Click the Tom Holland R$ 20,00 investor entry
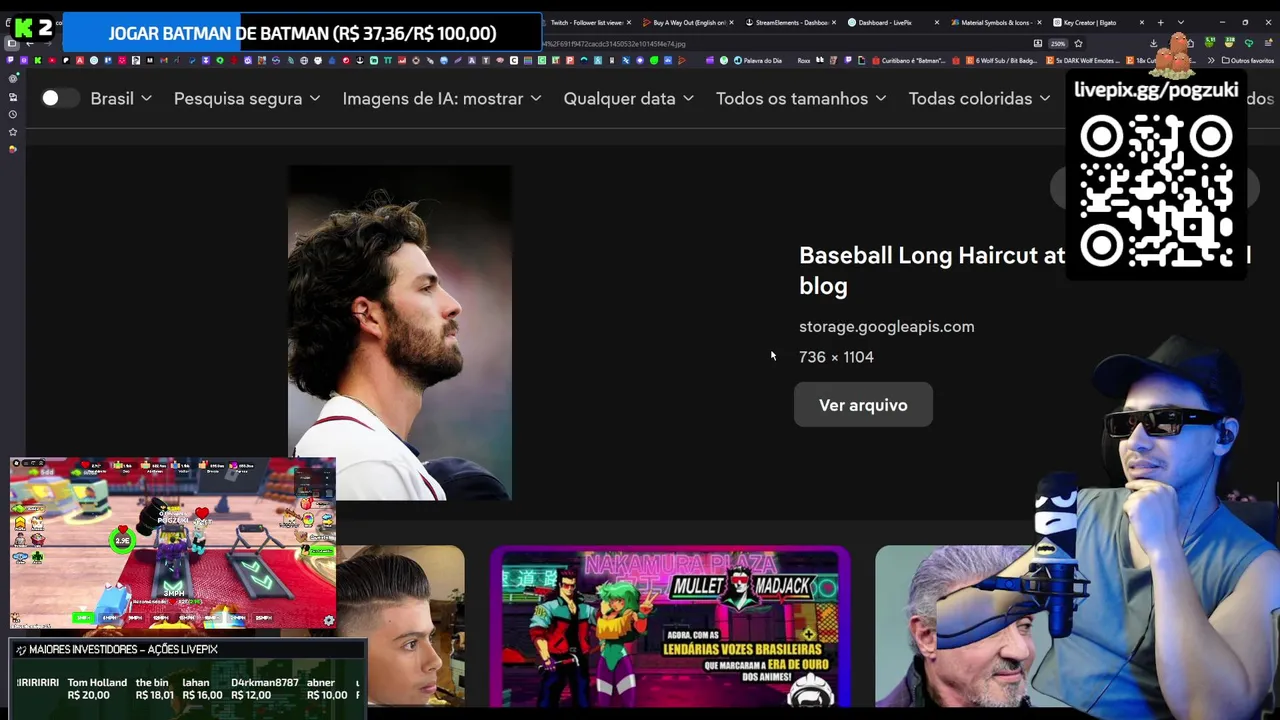The image size is (1280, 720). click(97, 689)
